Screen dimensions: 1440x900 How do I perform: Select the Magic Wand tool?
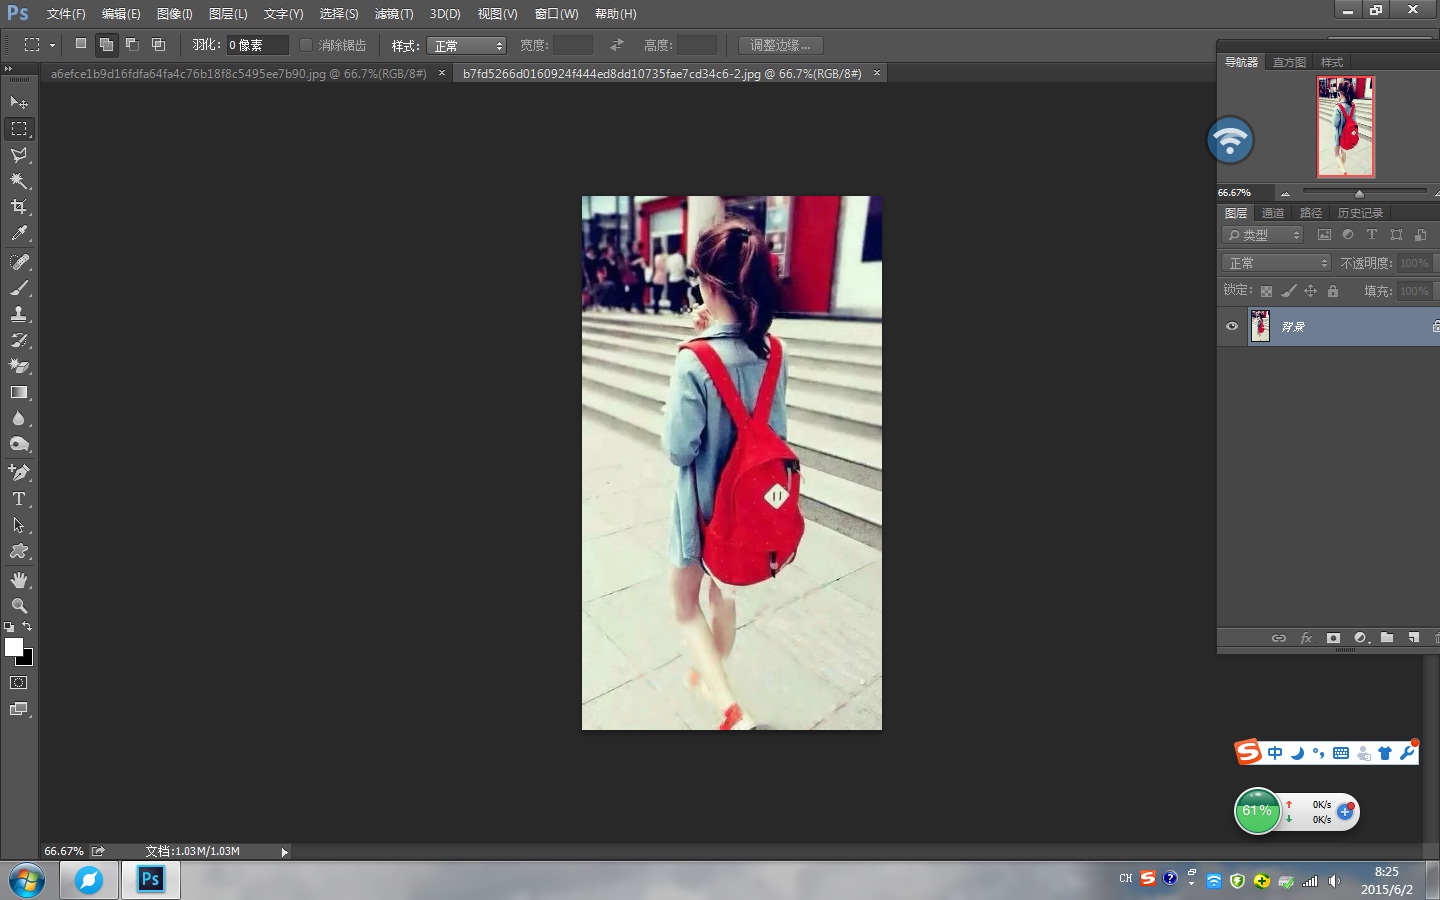[19, 181]
